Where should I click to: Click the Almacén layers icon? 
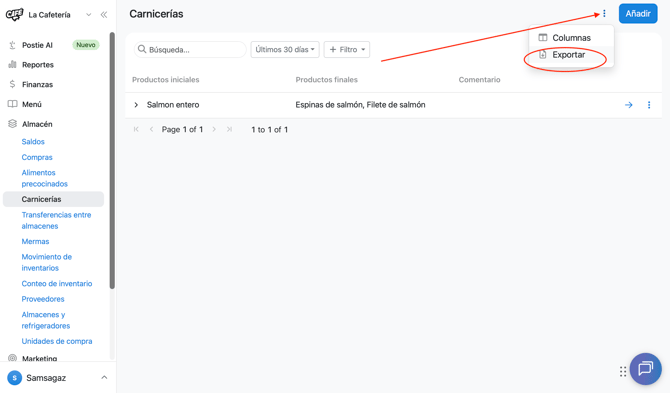point(12,124)
